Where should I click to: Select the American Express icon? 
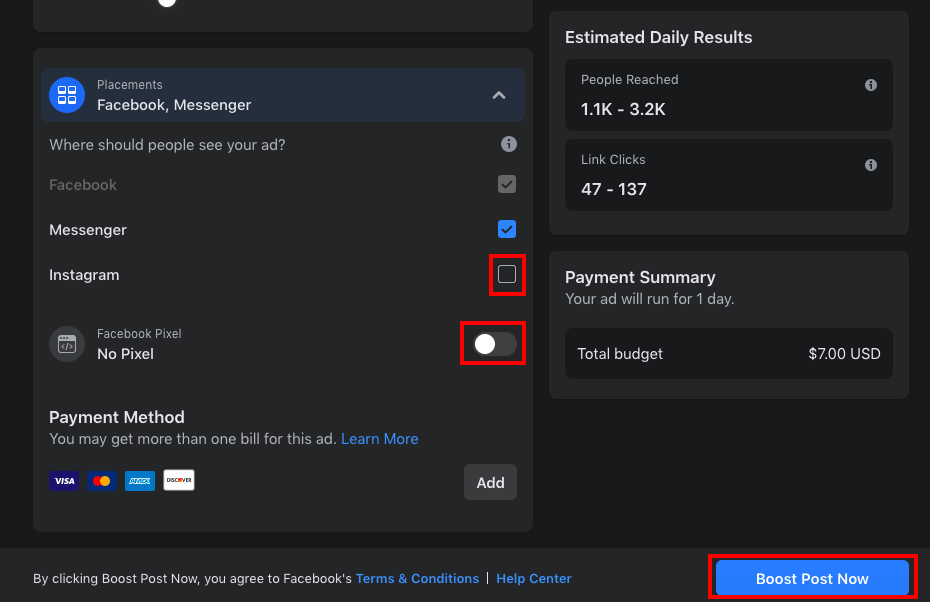point(140,480)
